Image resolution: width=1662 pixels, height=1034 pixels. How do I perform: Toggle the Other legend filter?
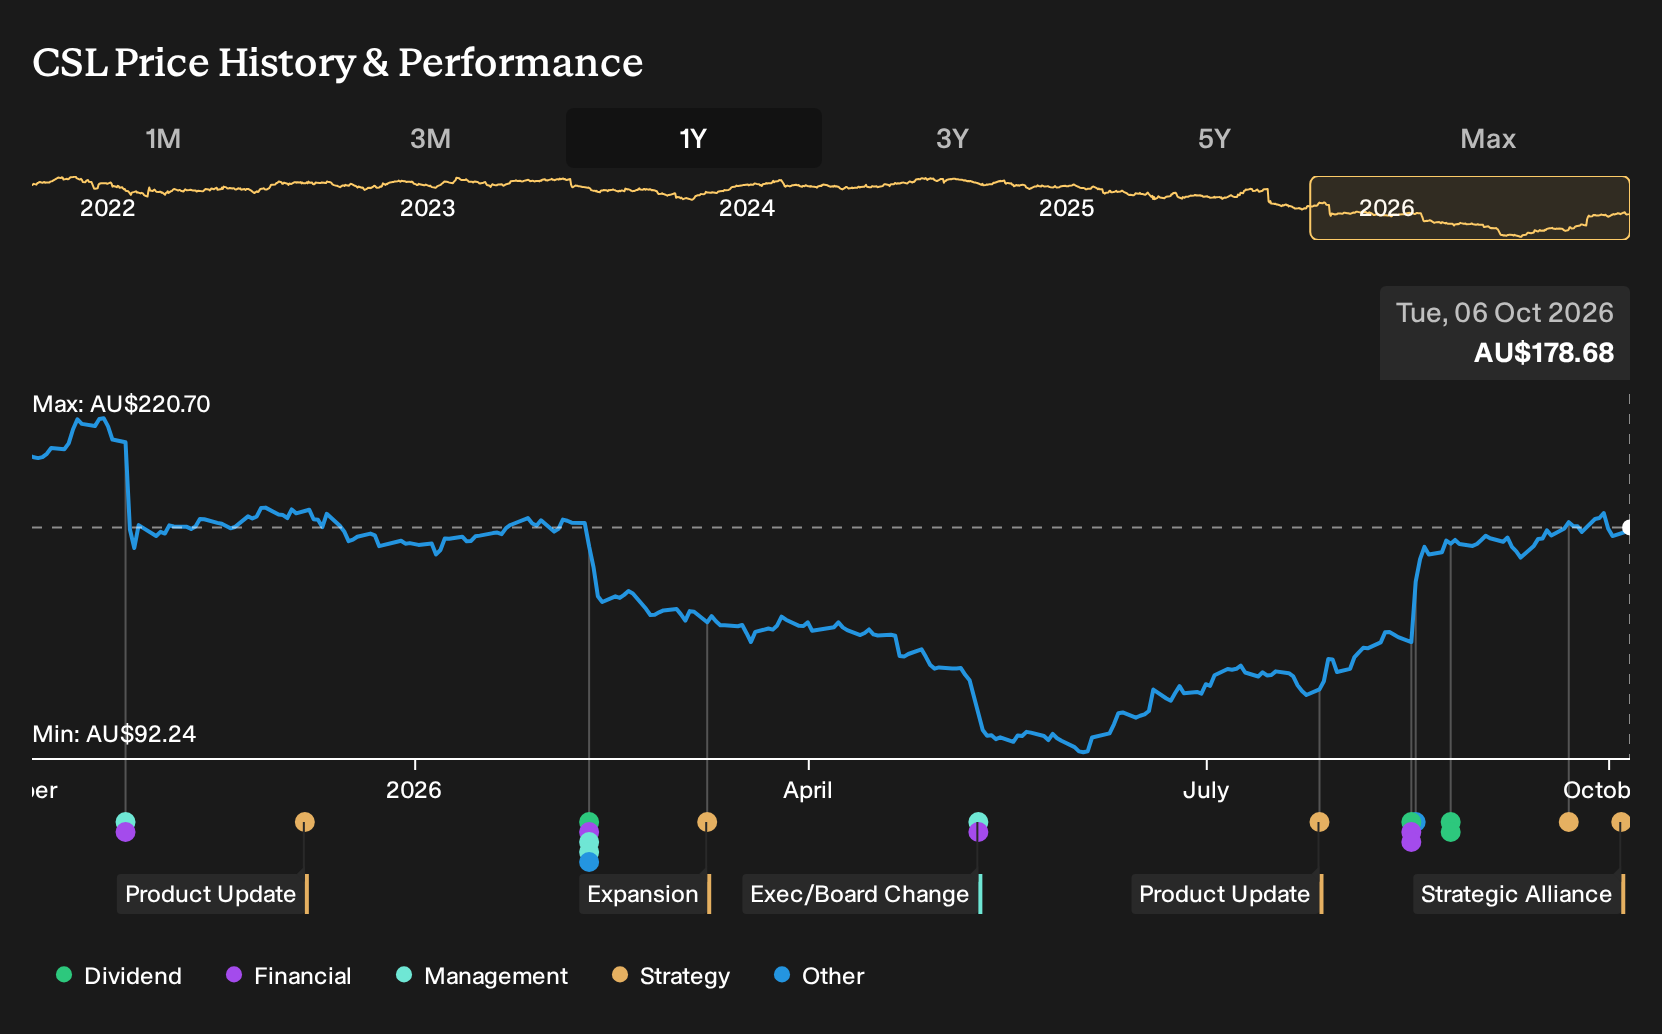[819, 976]
